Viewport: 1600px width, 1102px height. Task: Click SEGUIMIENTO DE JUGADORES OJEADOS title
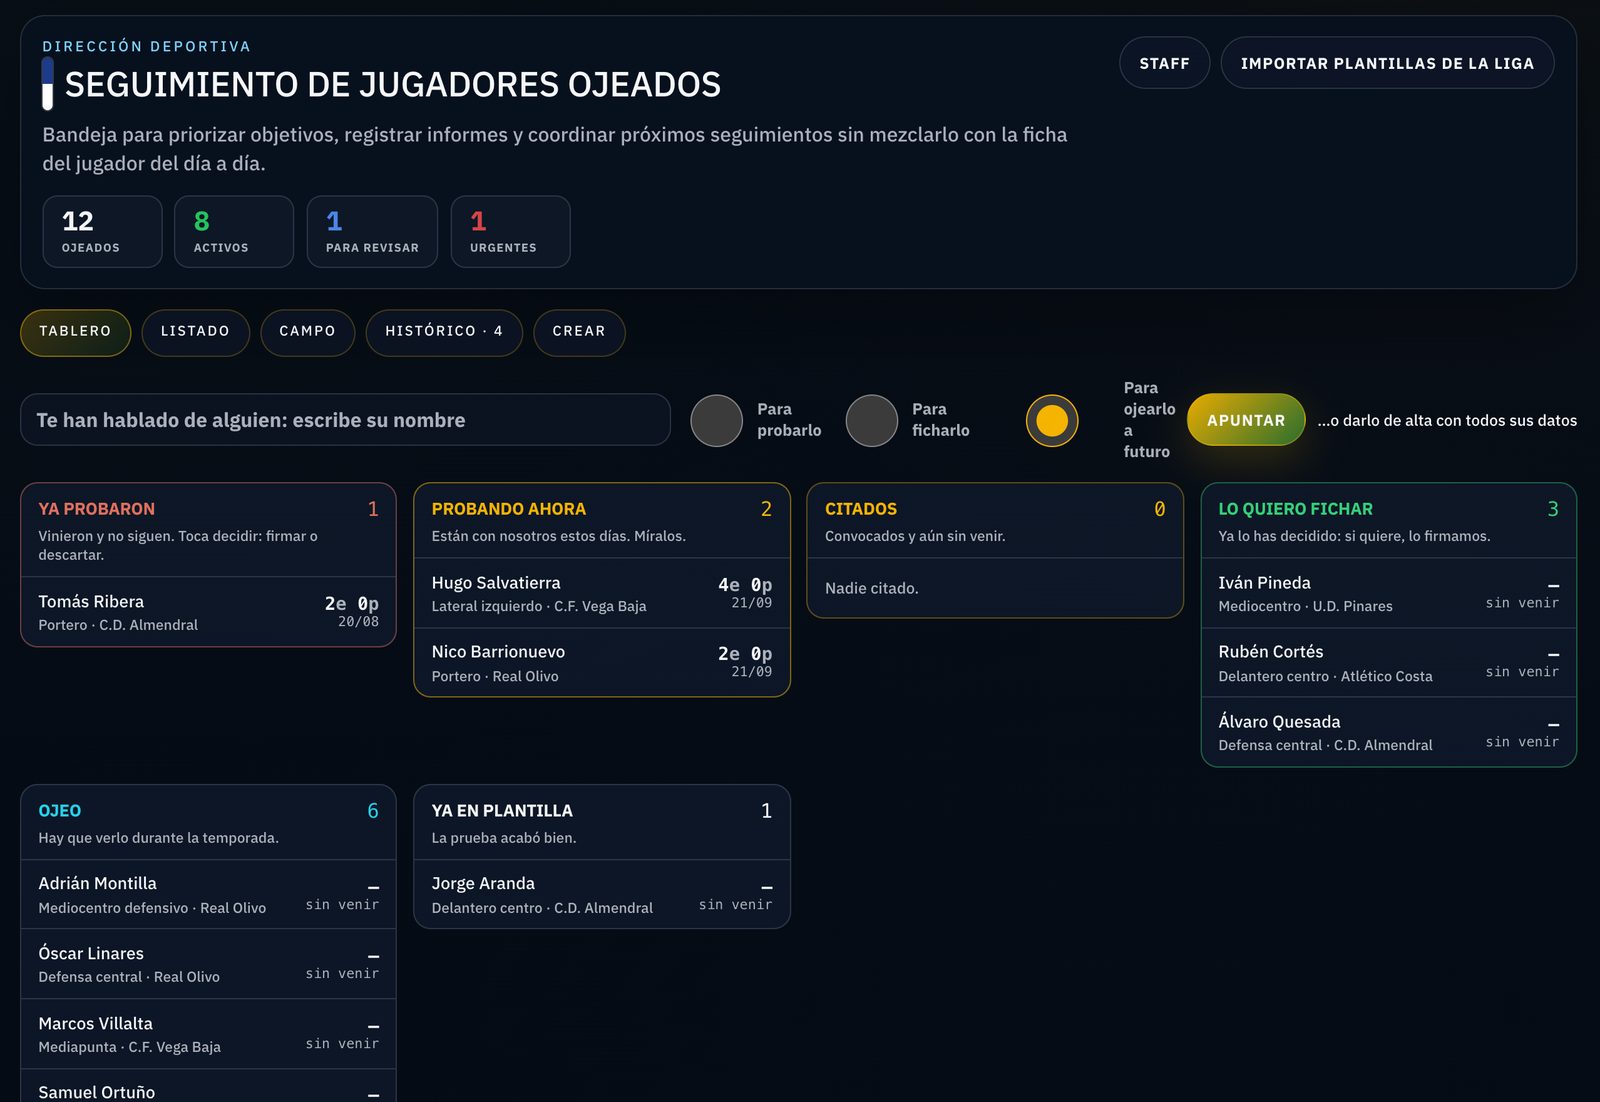click(x=393, y=85)
